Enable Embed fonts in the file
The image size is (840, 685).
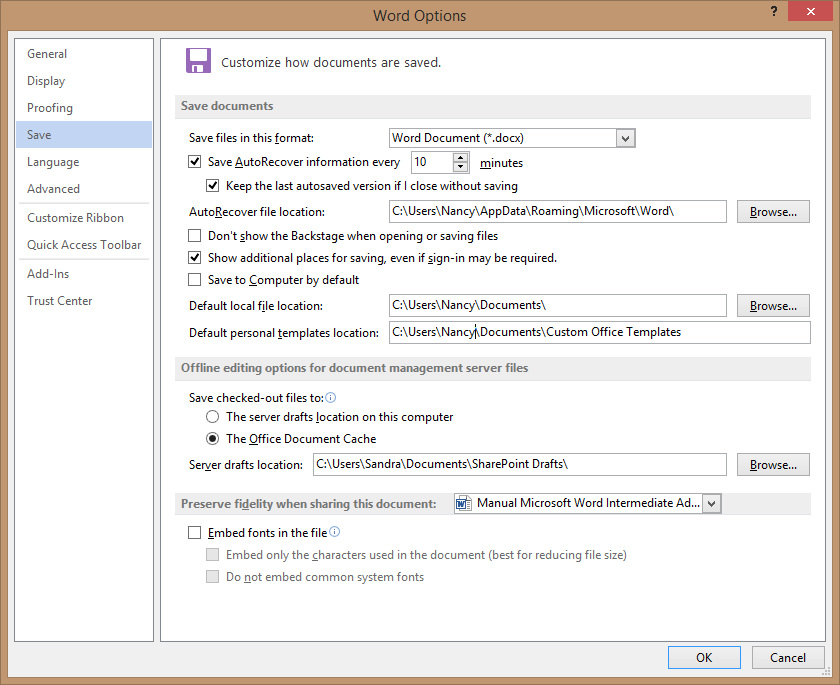[194, 532]
